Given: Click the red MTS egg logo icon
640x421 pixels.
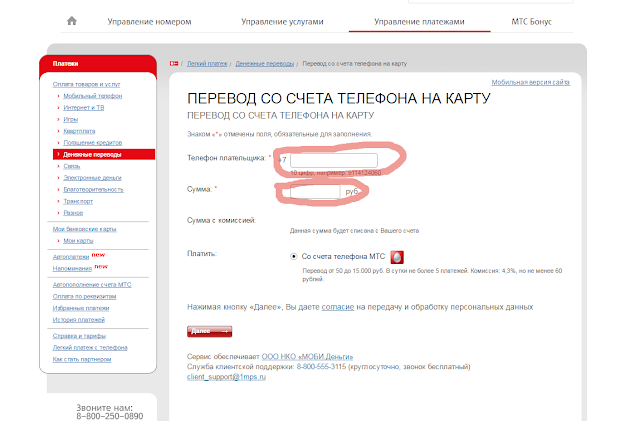Looking at the screenshot, I should [397, 257].
